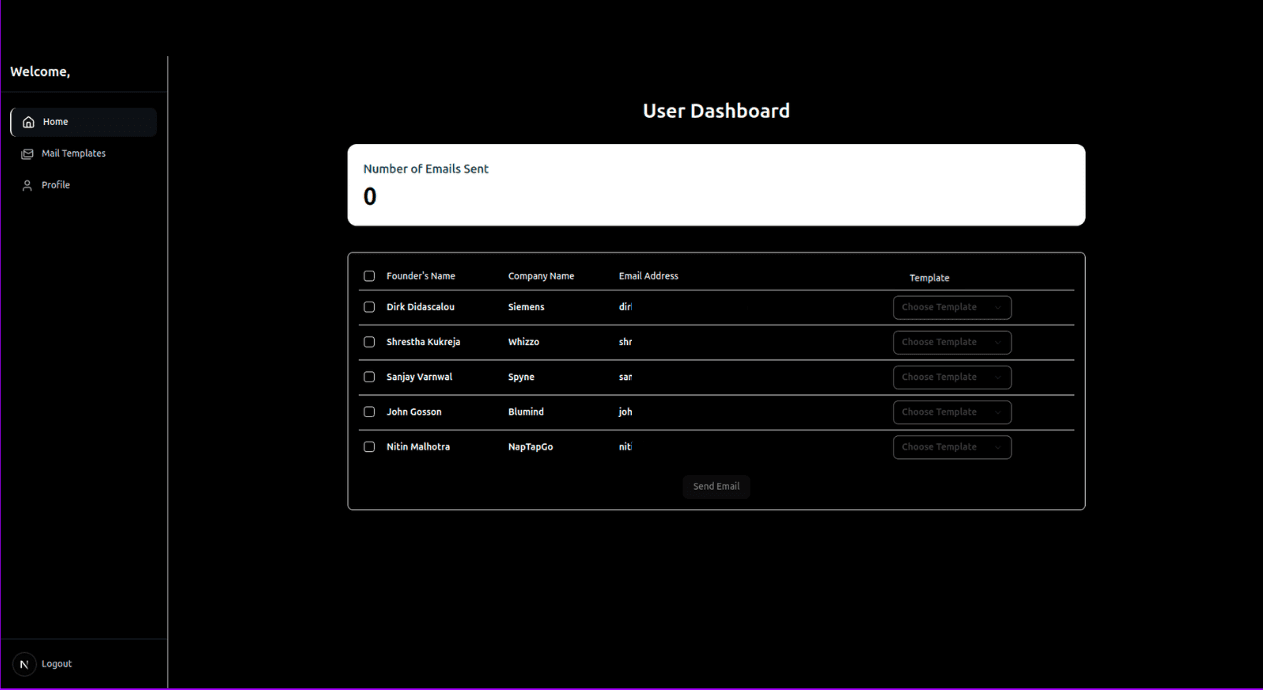The width and height of the screenshot is (1263, 690).
Task: Click the Company Name column header
Action: pos(541,276)
